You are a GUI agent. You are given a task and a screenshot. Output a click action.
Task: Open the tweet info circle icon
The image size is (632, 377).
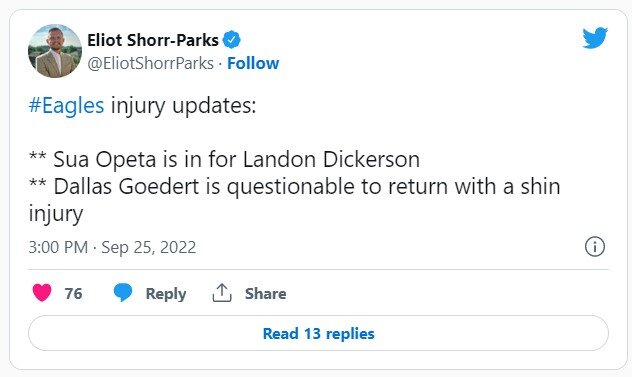point(595,246)
